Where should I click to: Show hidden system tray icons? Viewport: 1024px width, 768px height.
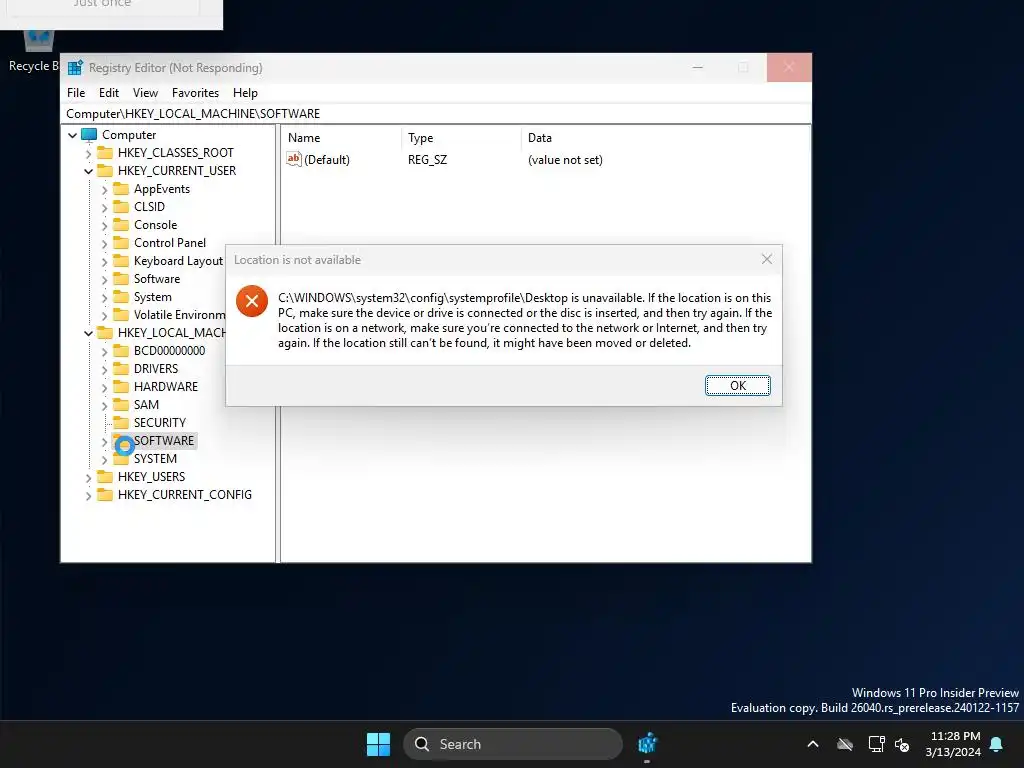point(813,744)
